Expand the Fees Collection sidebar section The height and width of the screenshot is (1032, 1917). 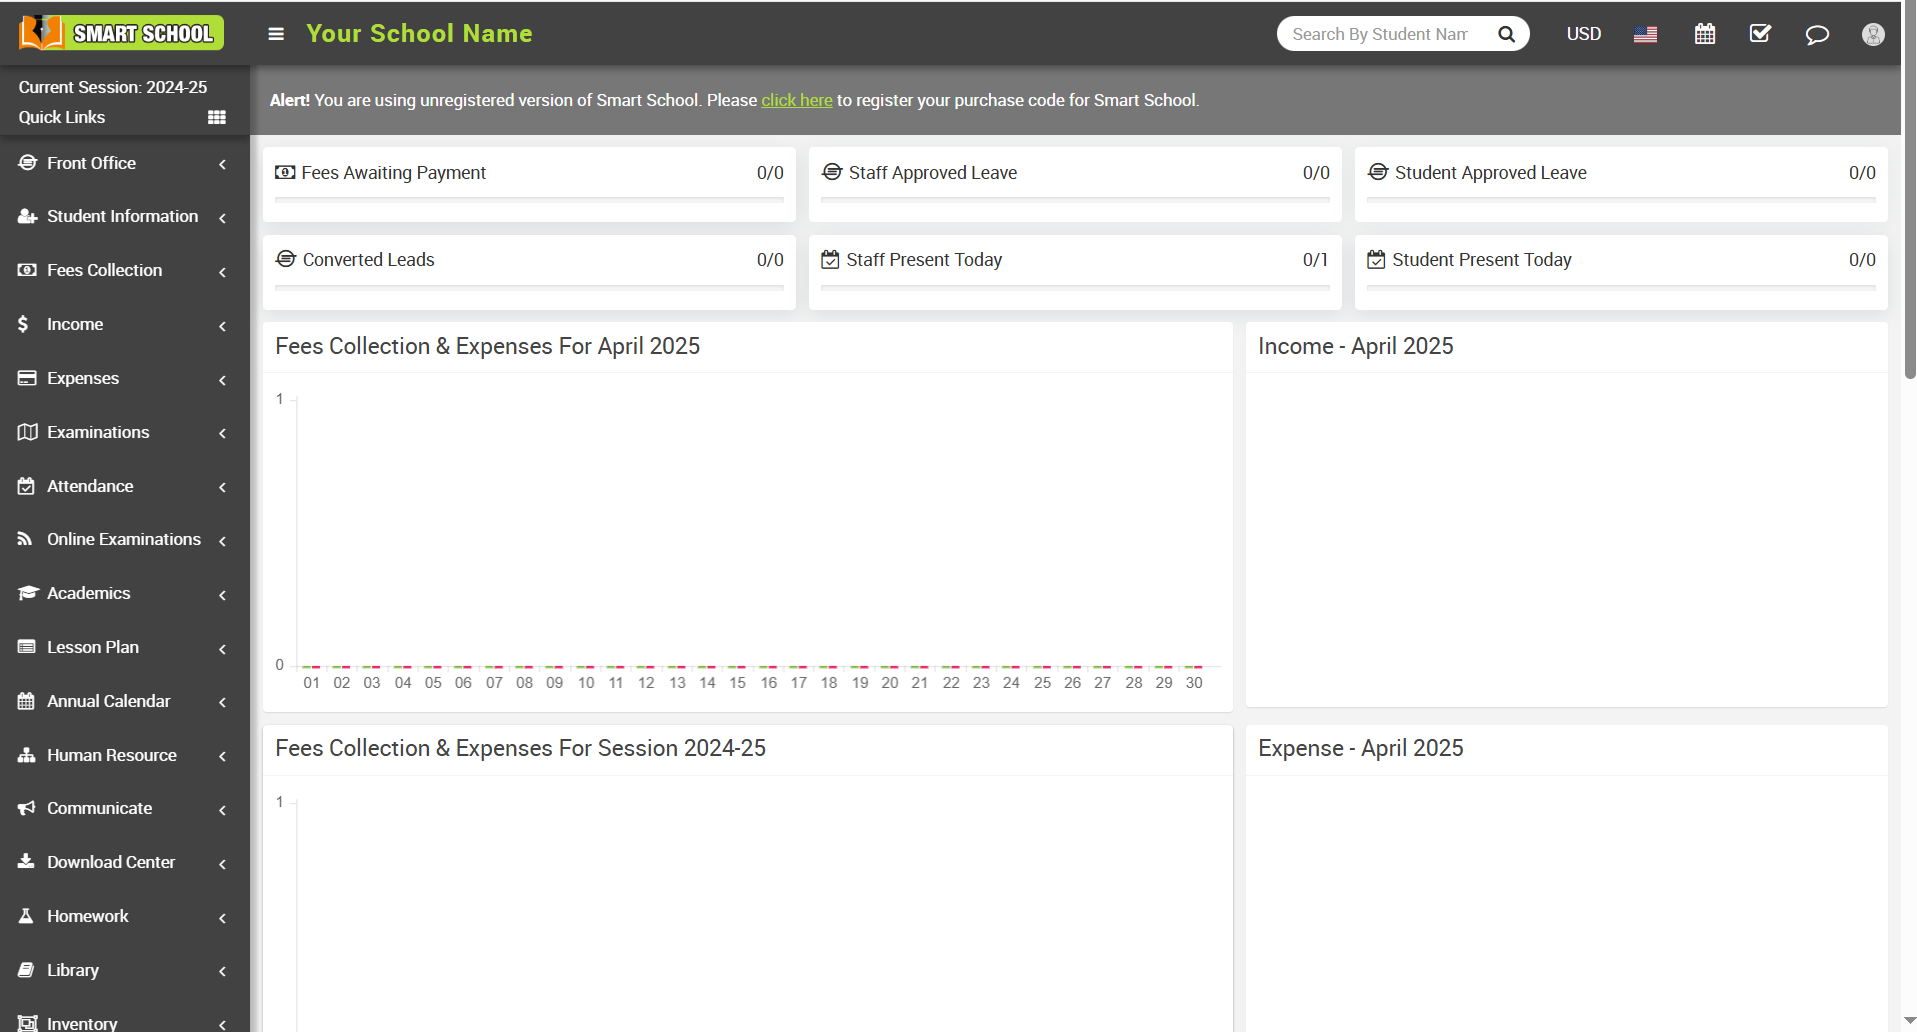pyautogui.click(x=124, y=270)
